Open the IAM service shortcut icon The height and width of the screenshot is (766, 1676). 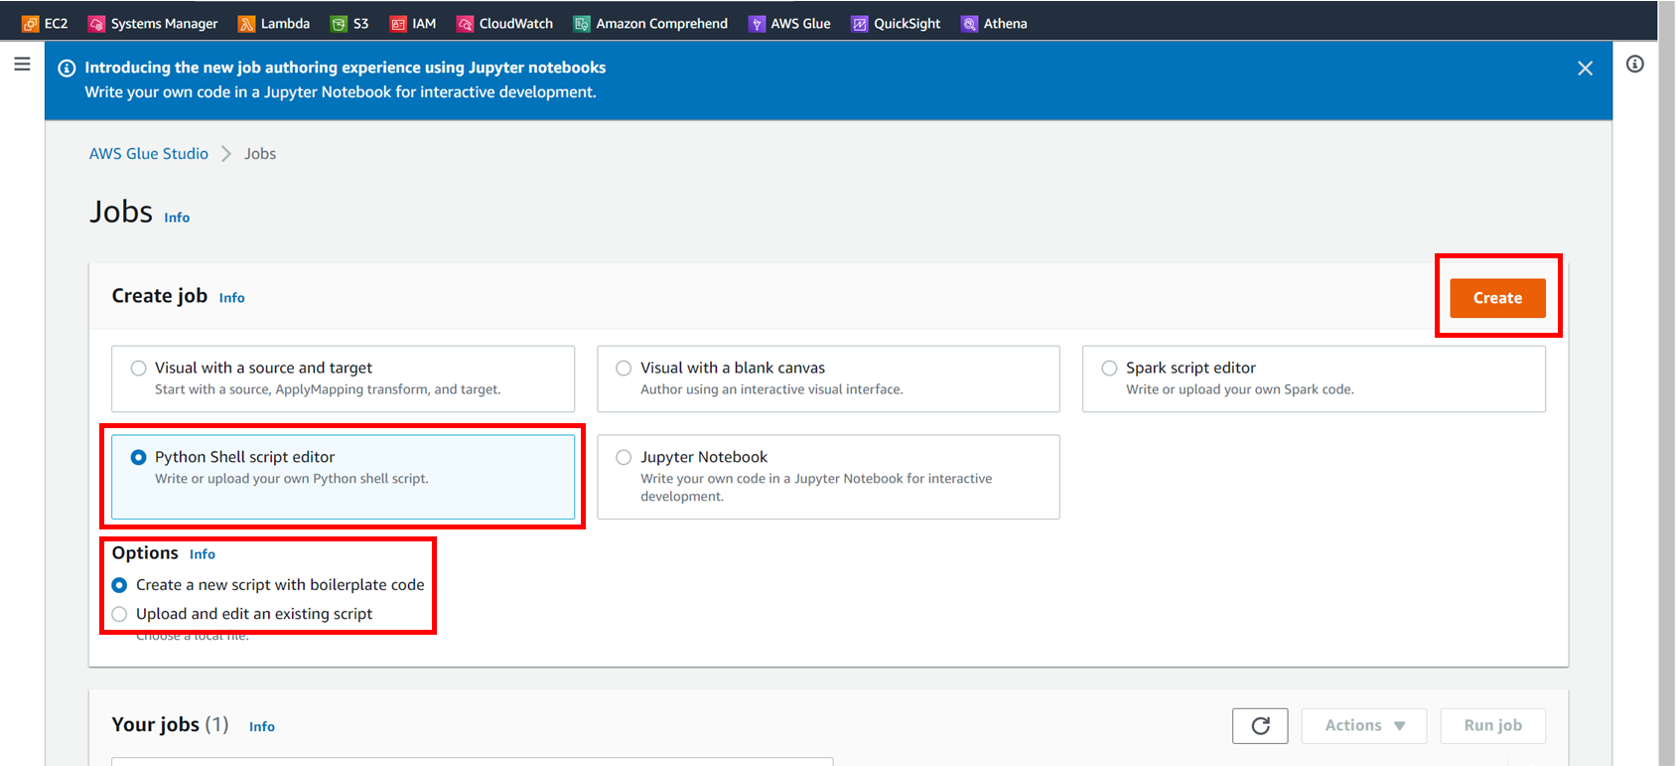[398, 23]
